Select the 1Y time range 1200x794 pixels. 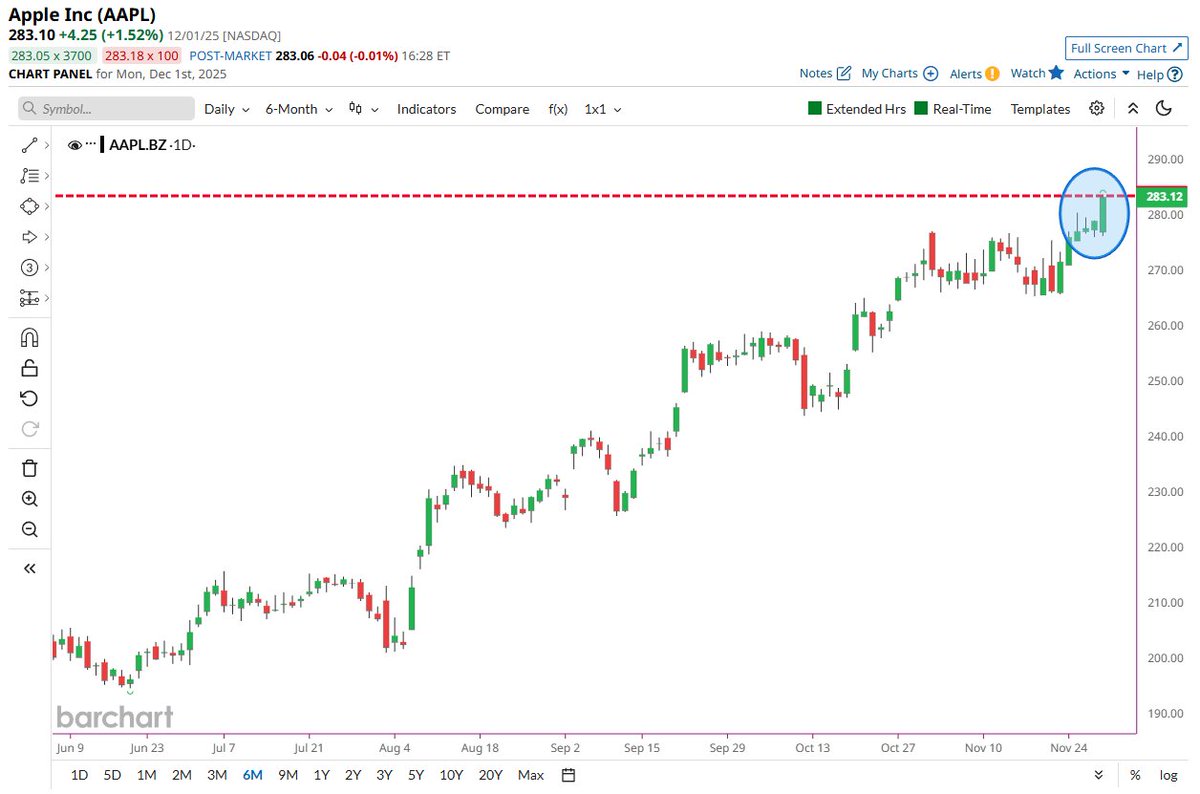(322, 775)
